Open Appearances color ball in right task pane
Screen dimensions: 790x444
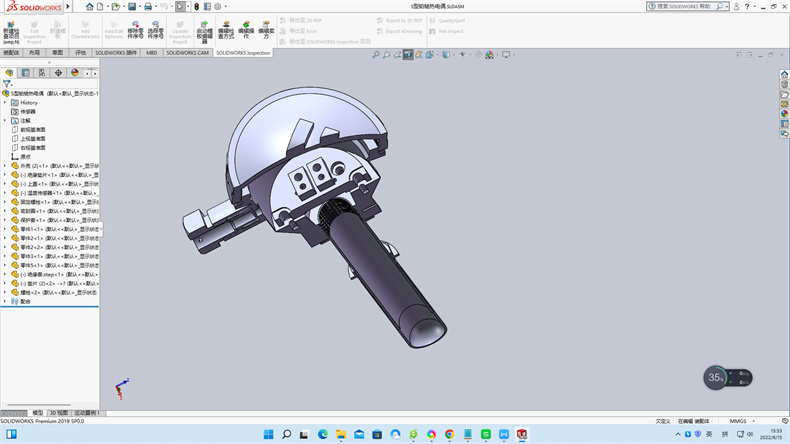[785, 113]
